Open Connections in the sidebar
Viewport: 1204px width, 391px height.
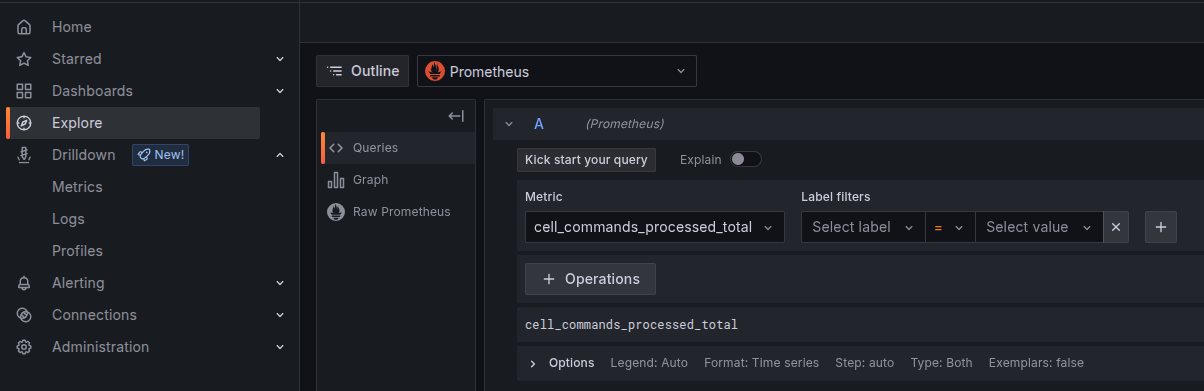[x=94, y=315]
